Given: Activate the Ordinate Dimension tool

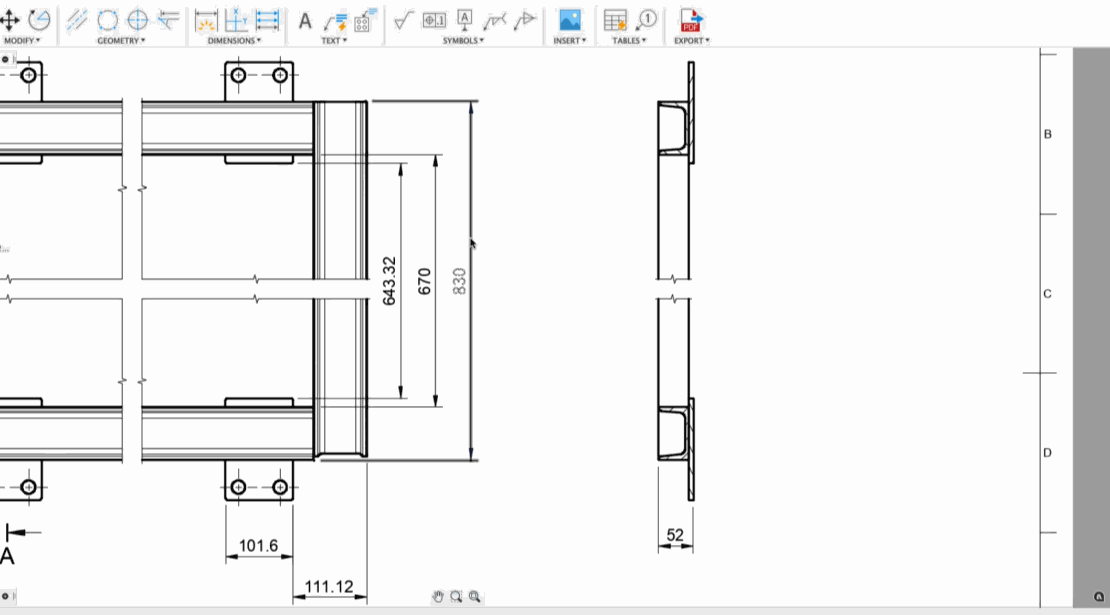Looking at the screenshot, I should pyautogui.click(x=236, y=21).
